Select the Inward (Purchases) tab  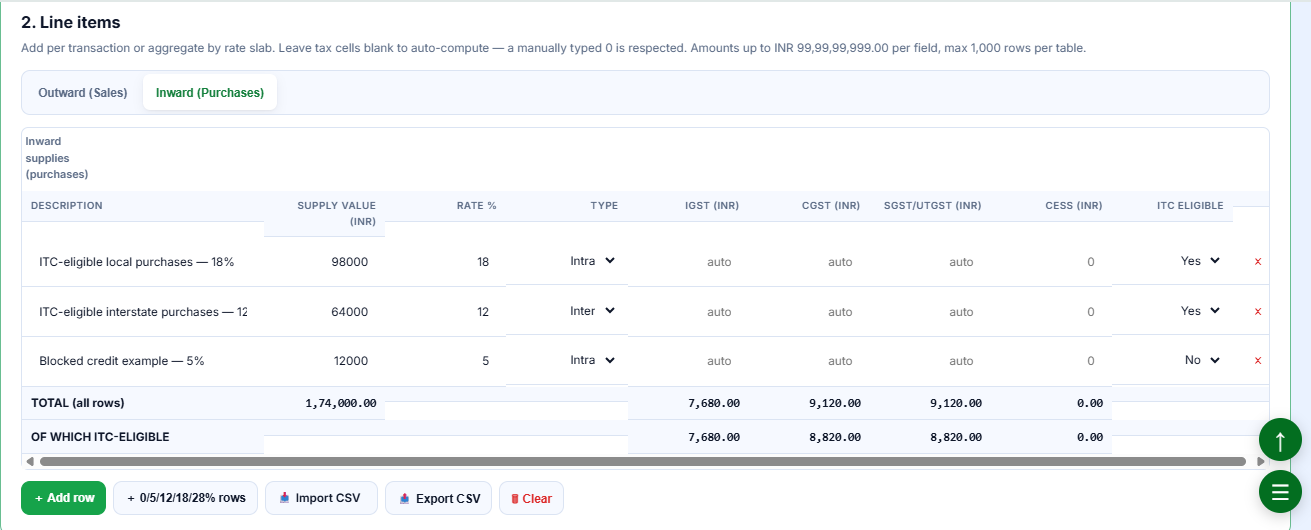pyautogui.click(x=210, y=93)
